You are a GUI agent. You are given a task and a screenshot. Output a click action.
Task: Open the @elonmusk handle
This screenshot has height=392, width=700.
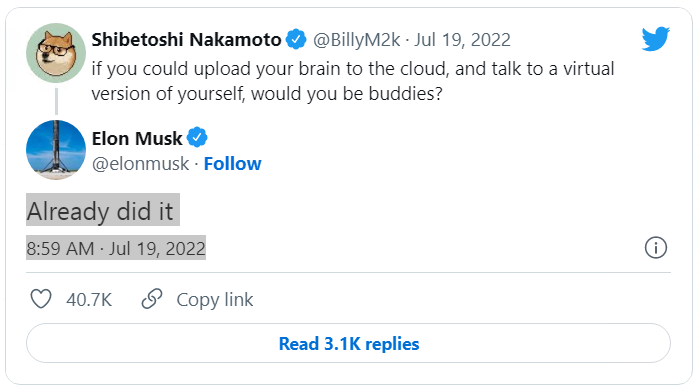[141, 164]
